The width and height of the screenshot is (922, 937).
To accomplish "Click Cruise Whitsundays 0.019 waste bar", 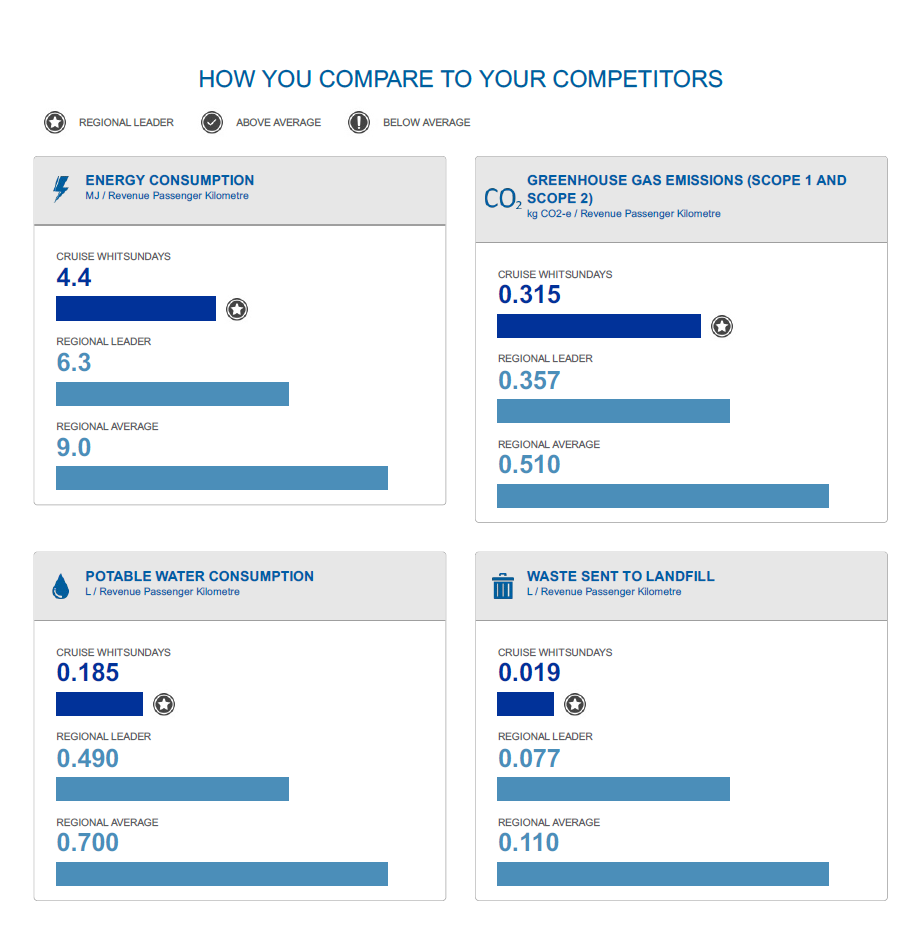I will click(525, 704).
